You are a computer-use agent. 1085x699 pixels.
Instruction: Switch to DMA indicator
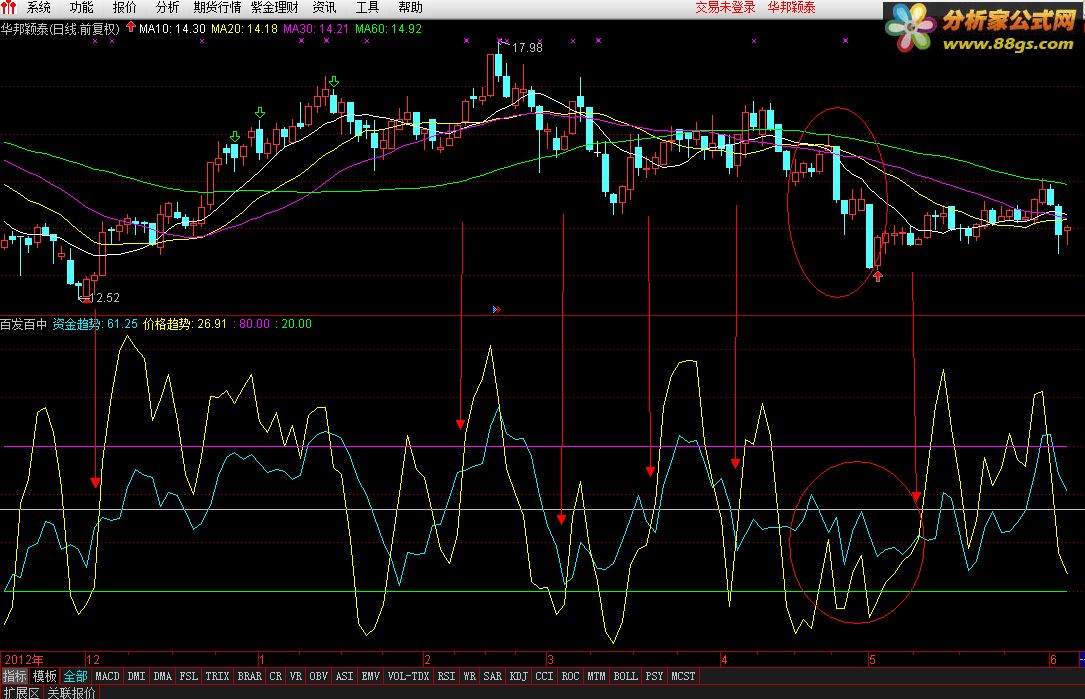pyautogui.click(x=163, y=676)
